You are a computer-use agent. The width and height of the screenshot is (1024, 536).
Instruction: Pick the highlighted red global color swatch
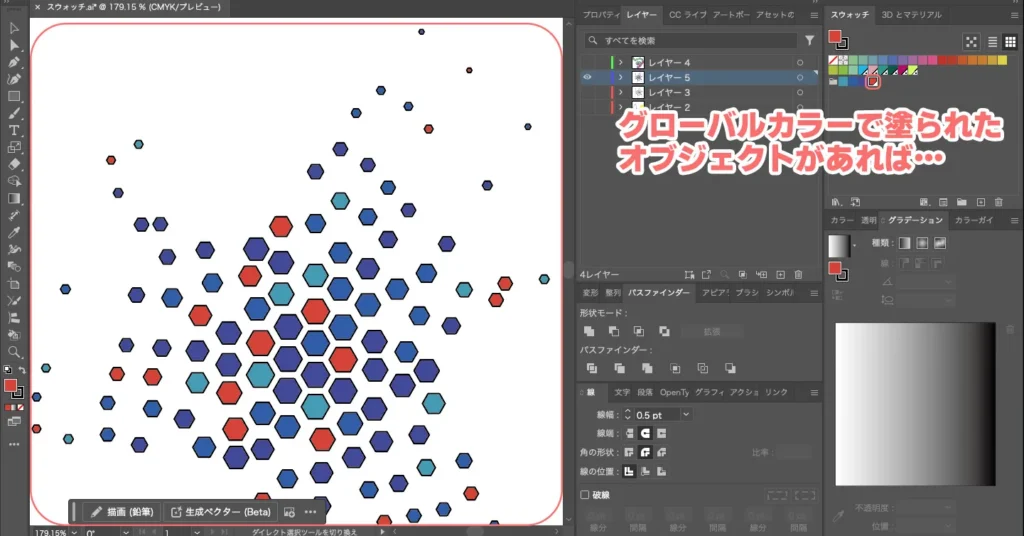pos(873,82)
